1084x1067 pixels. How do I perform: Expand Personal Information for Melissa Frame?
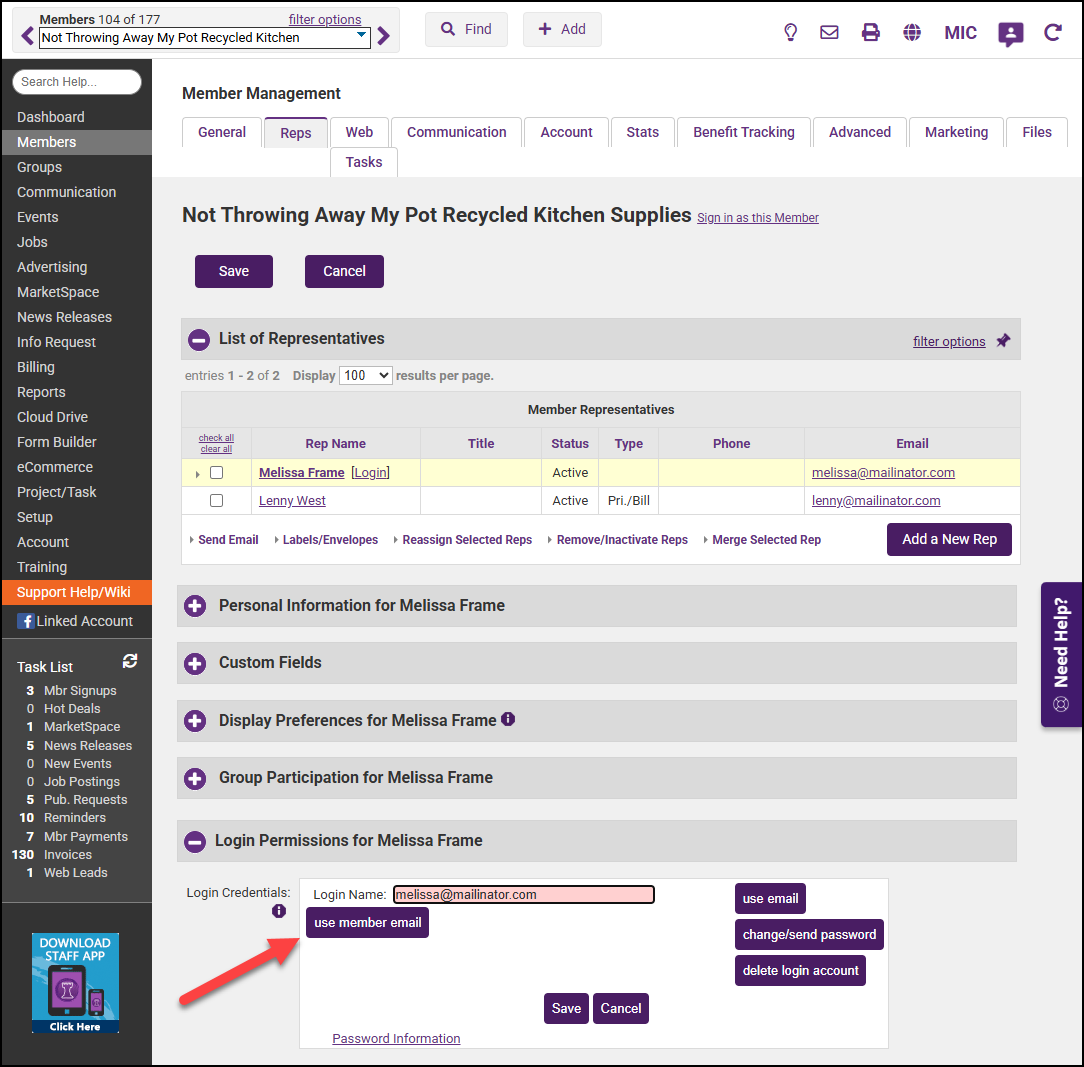[196, 606]
